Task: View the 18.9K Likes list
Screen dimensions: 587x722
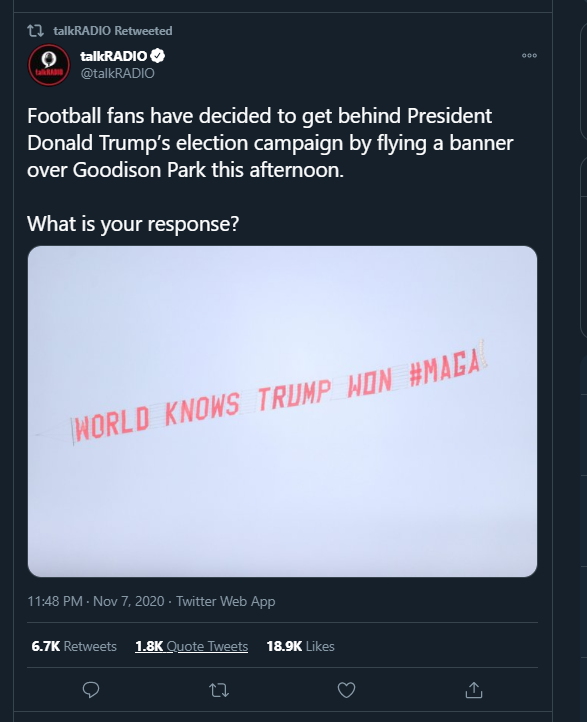Action: pos(300,646)
